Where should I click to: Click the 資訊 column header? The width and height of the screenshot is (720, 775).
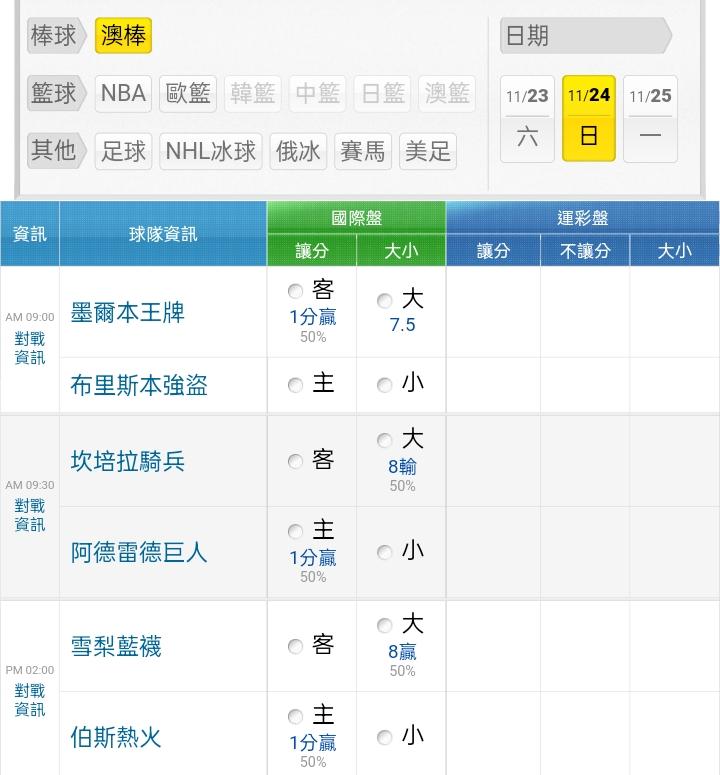click(30, 234)
